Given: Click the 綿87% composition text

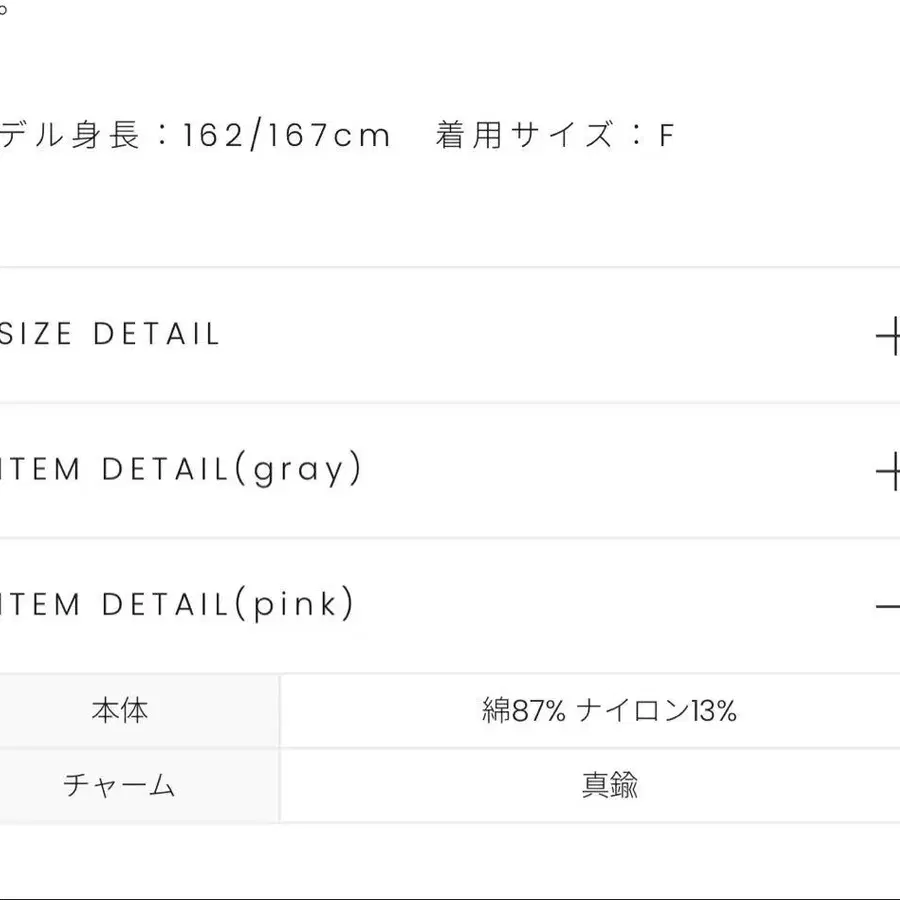Looking at the screenshot, I should [x=524, y=711].
